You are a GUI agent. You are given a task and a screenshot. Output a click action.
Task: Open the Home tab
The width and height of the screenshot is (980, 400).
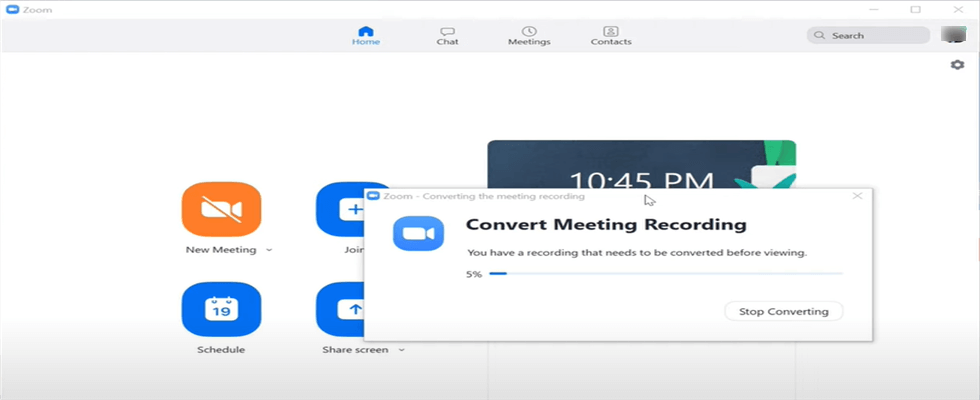tap(366, 36)
